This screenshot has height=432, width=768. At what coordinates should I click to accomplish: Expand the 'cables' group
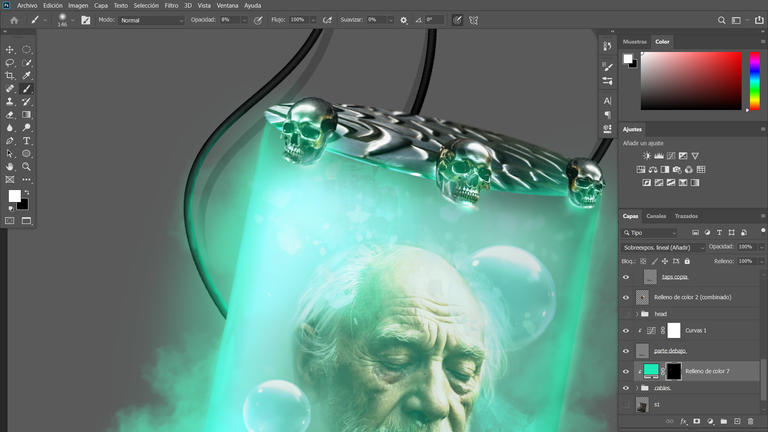click(637, 388)
